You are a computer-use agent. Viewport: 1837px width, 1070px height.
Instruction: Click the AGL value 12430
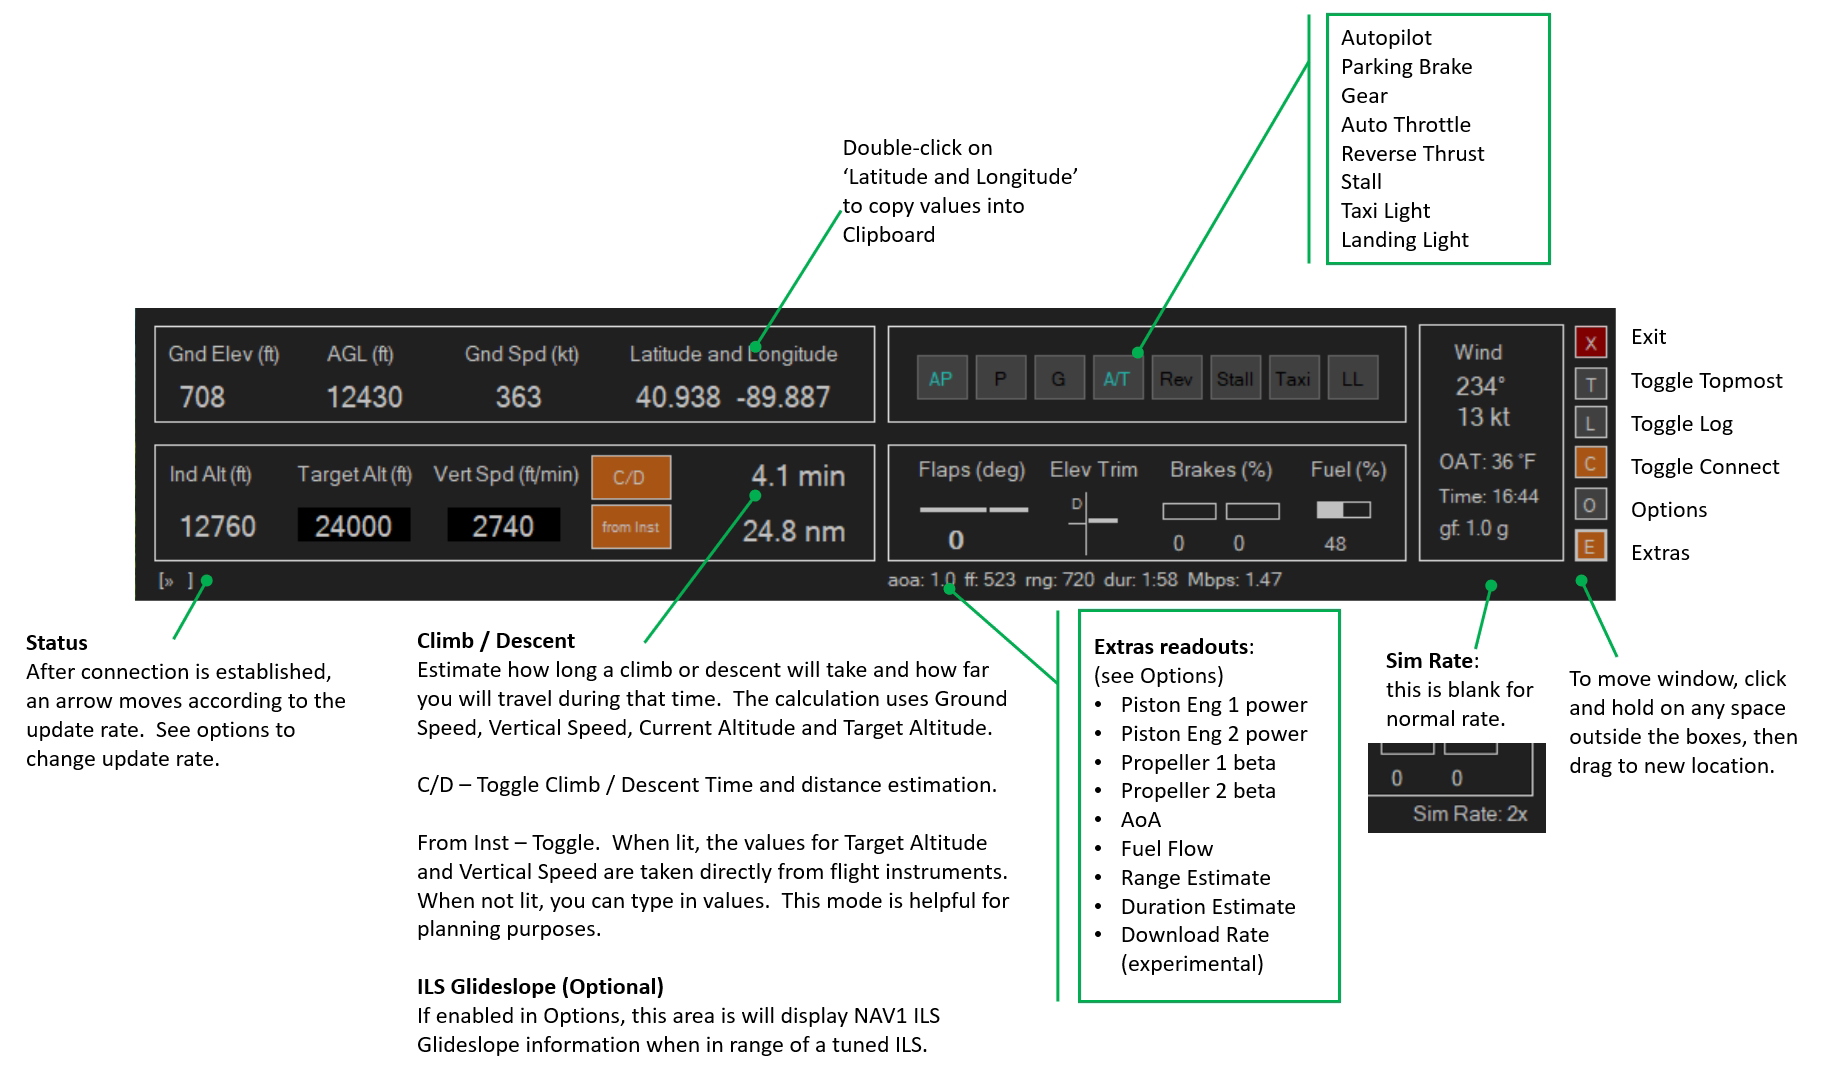364,397
